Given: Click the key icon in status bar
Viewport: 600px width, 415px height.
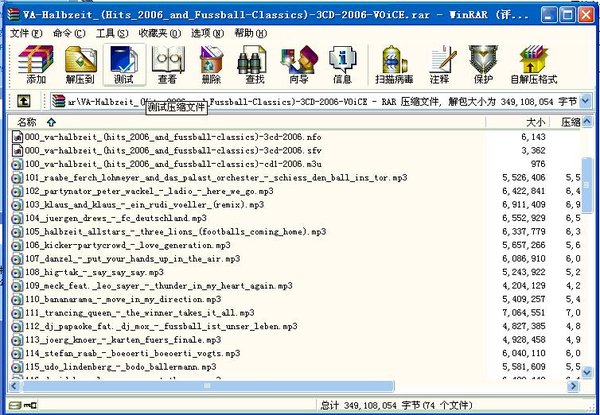Looking at the screenshot, I should point(30,405).
